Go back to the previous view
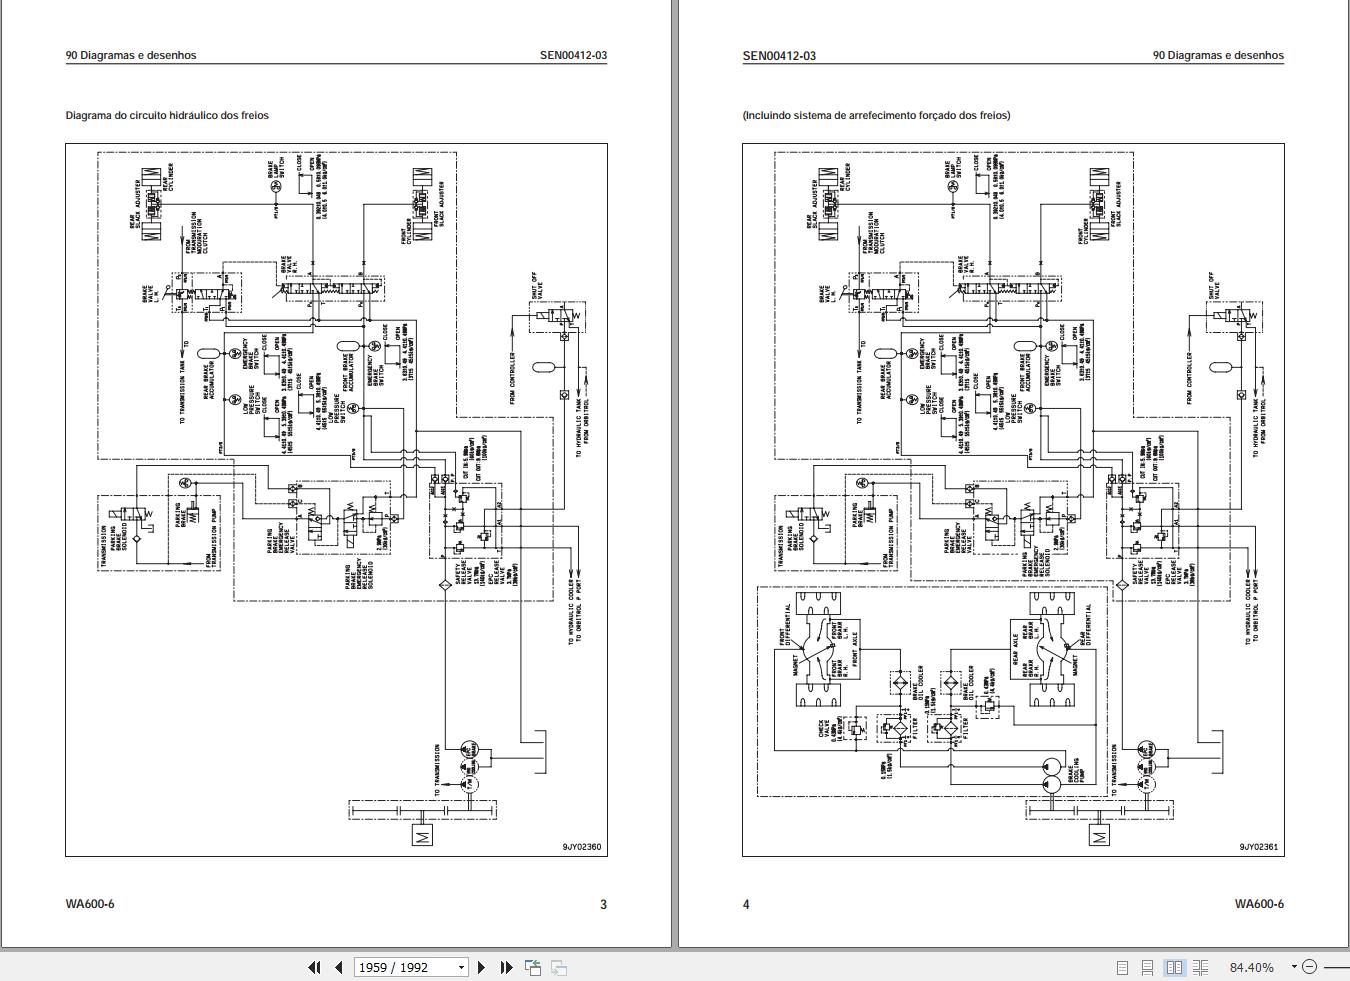1350x981 pixels. tap(533, 967)
